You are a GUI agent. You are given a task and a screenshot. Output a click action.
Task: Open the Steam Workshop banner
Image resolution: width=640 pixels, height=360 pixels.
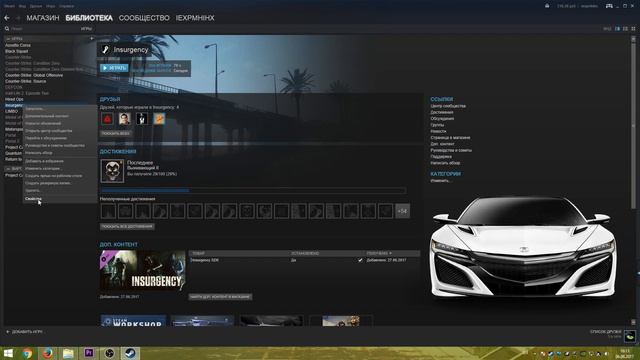(133, 320)
